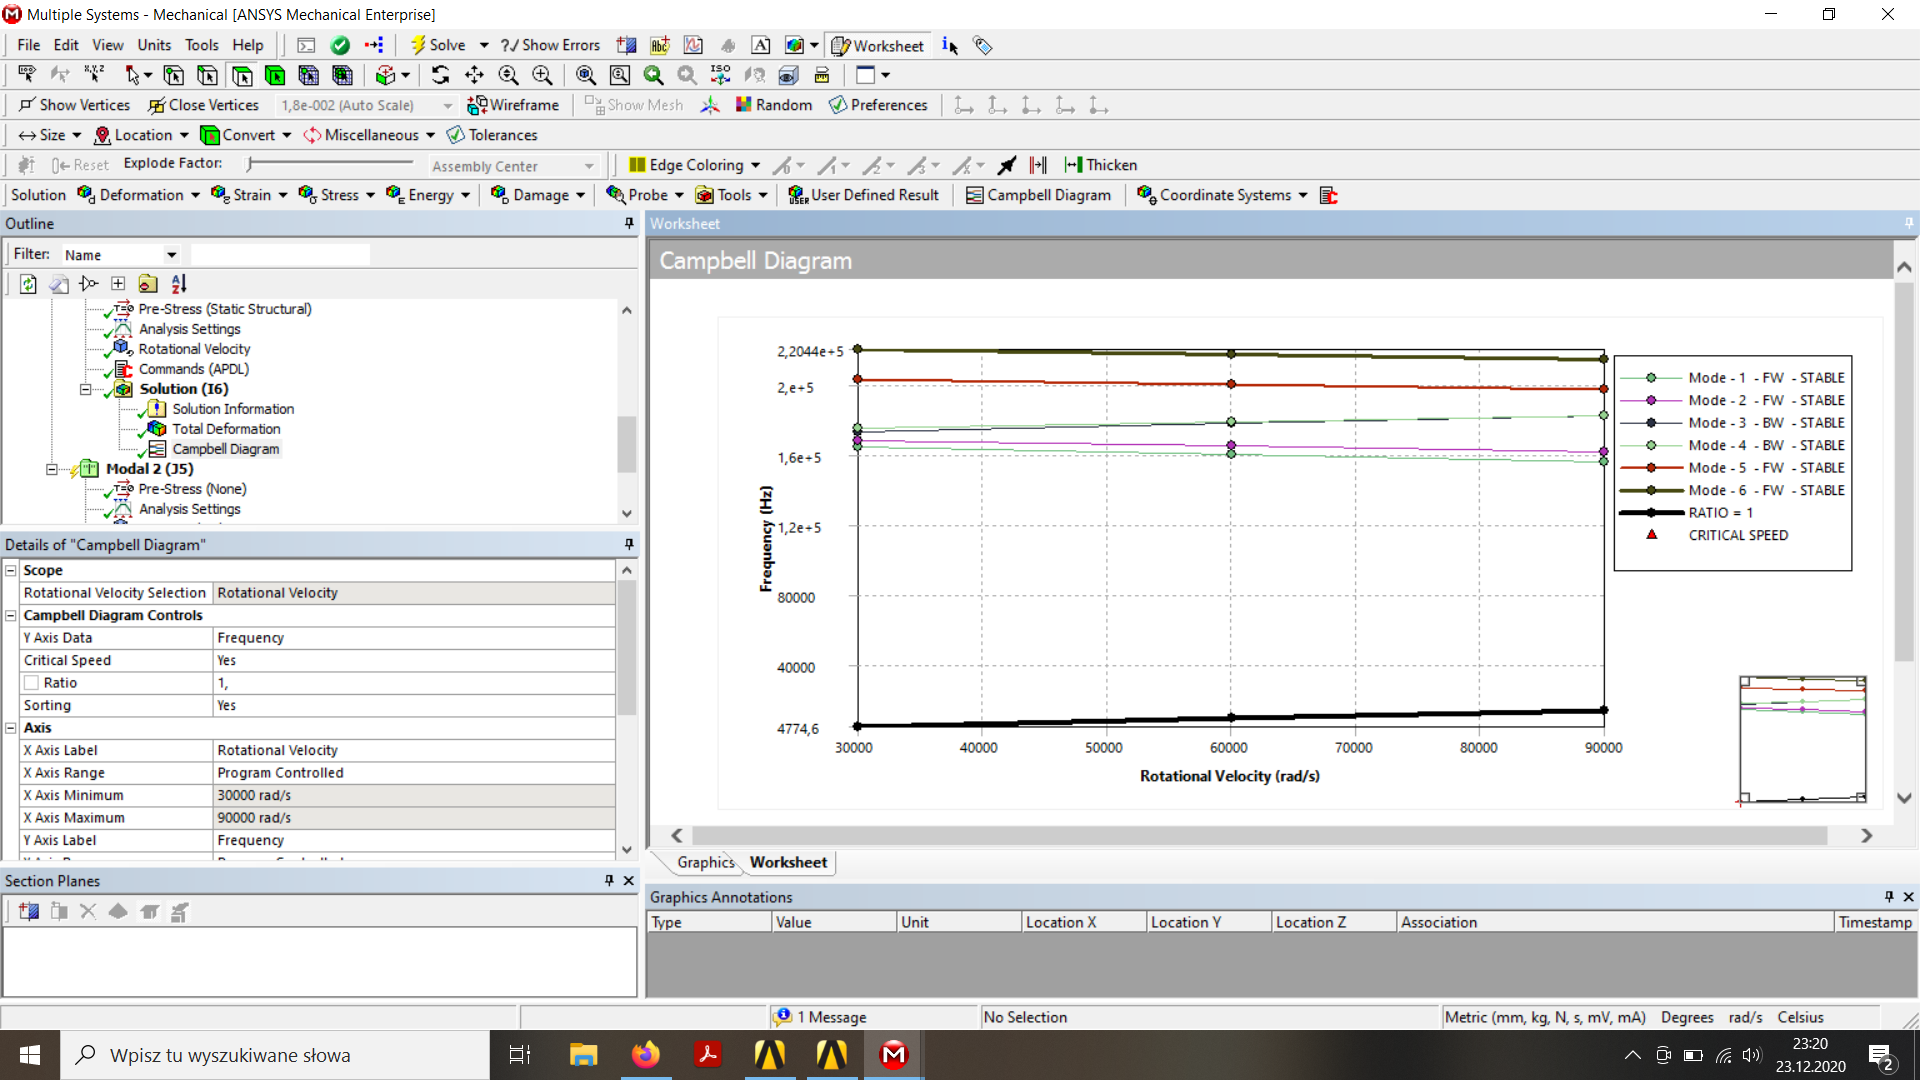Open the Filter Name combo box
Screen dimensions: 1920x1080
point(120,255)
